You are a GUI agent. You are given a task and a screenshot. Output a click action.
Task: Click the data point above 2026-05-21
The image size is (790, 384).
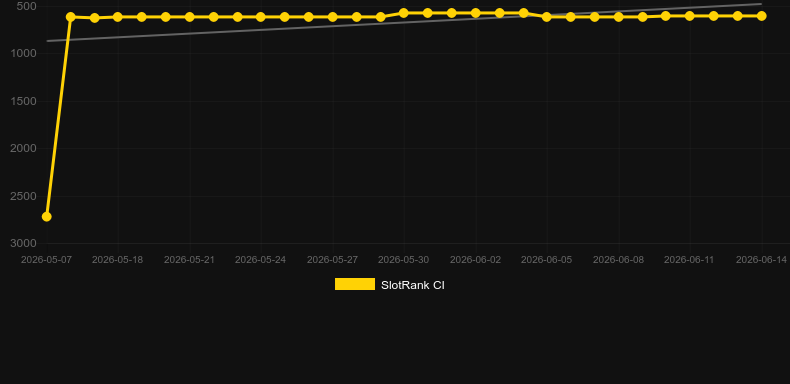point(189,17)
